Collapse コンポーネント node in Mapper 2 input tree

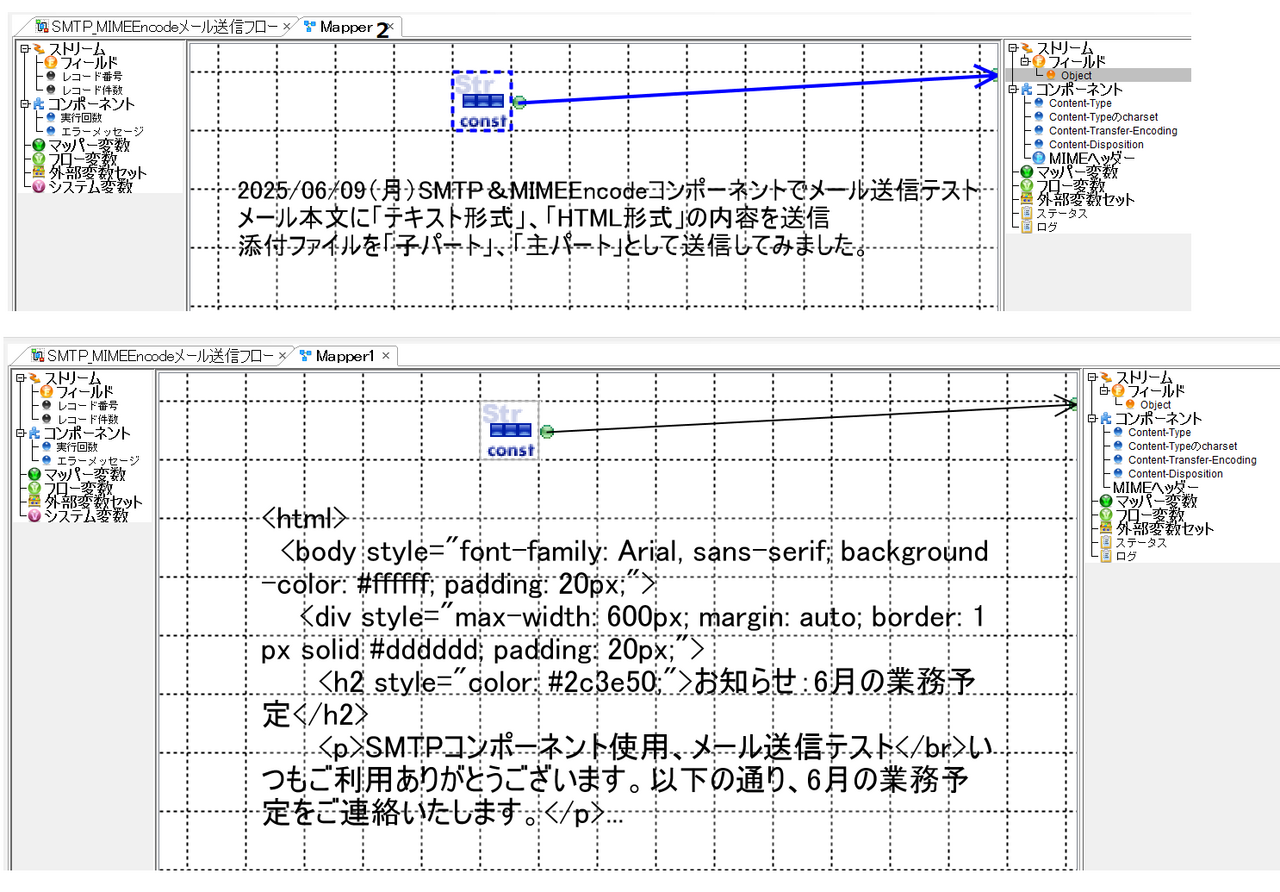tap(25, 103)
